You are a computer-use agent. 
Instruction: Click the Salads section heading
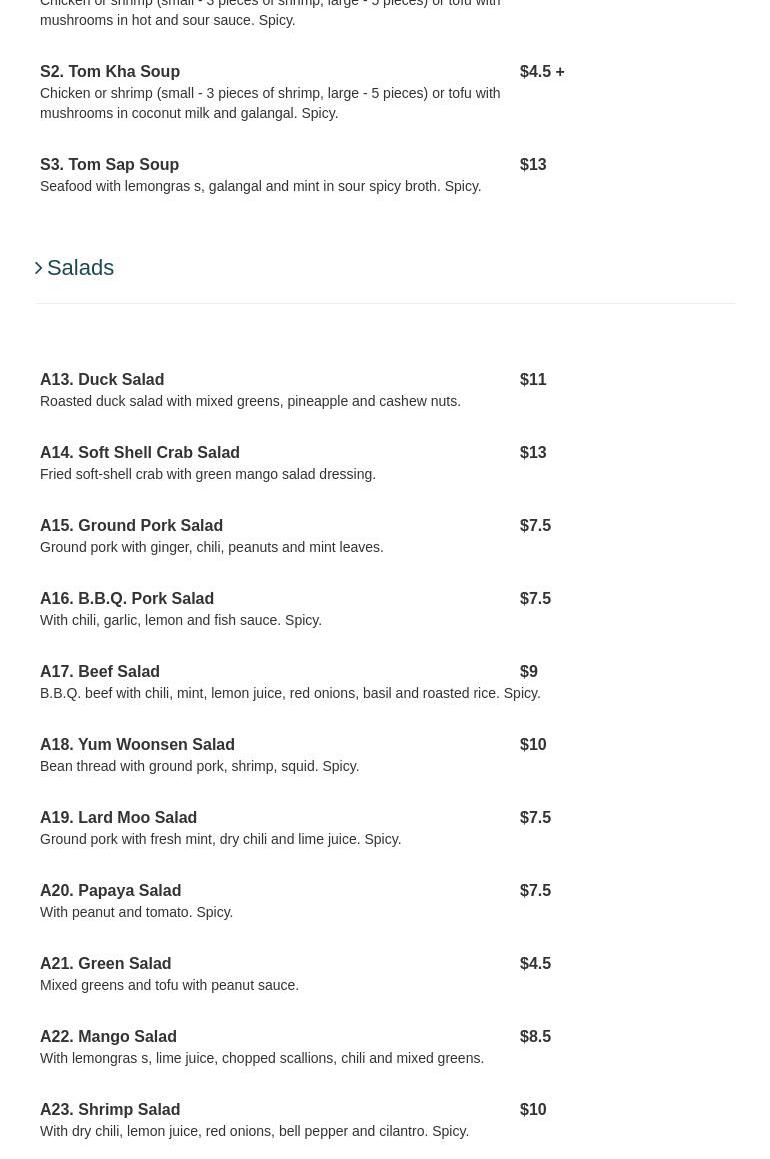pos(80,268)
